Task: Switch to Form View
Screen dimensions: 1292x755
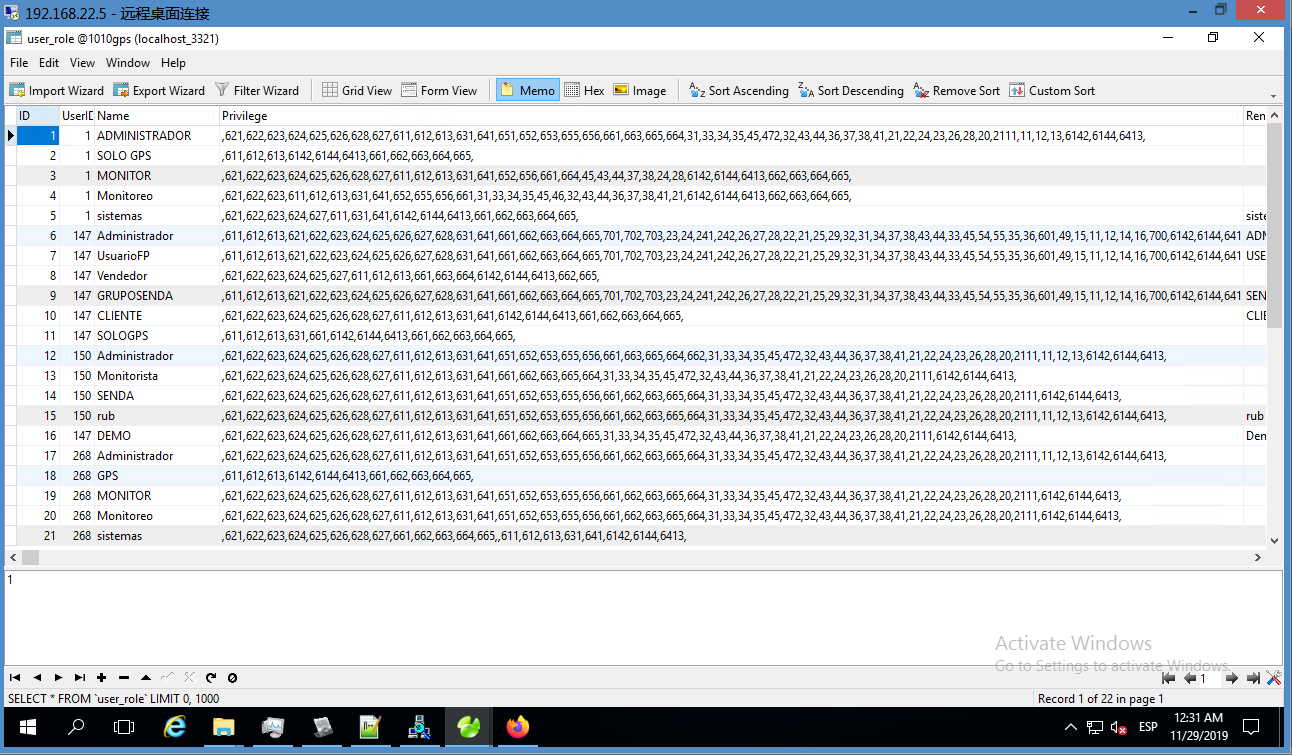Action: (x=439, y=90)
